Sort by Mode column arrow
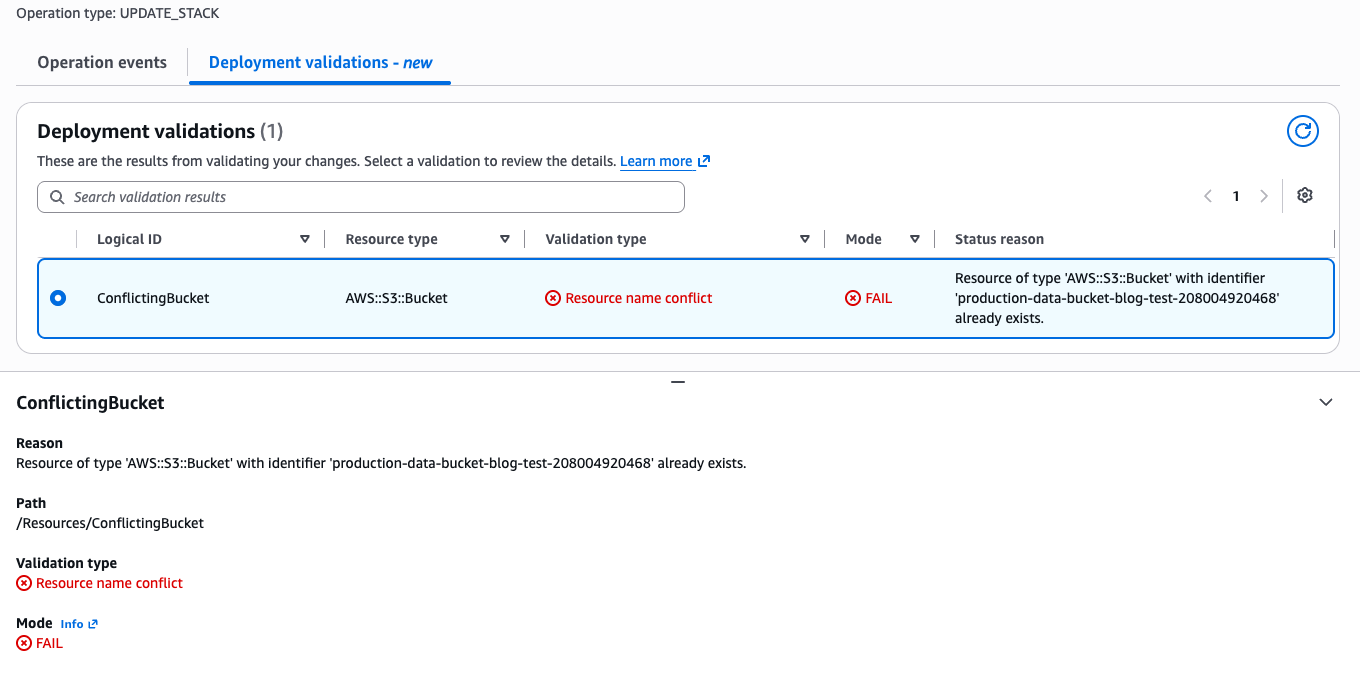 pos(915,239)
